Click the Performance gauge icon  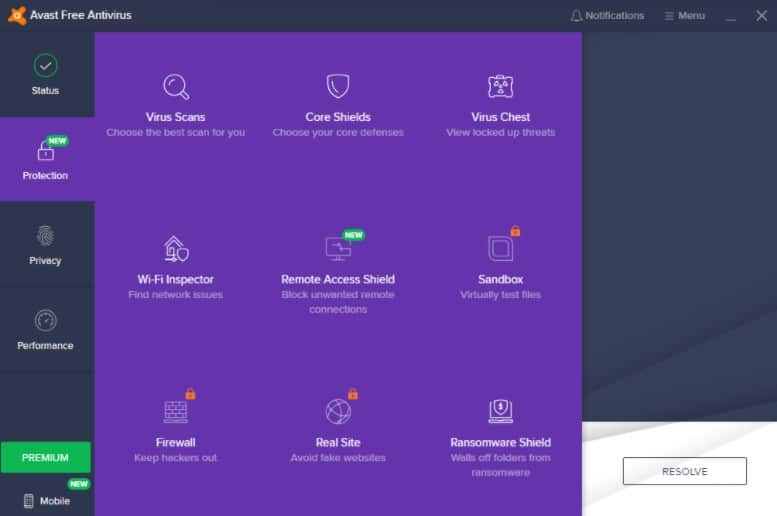click(46, 321)
